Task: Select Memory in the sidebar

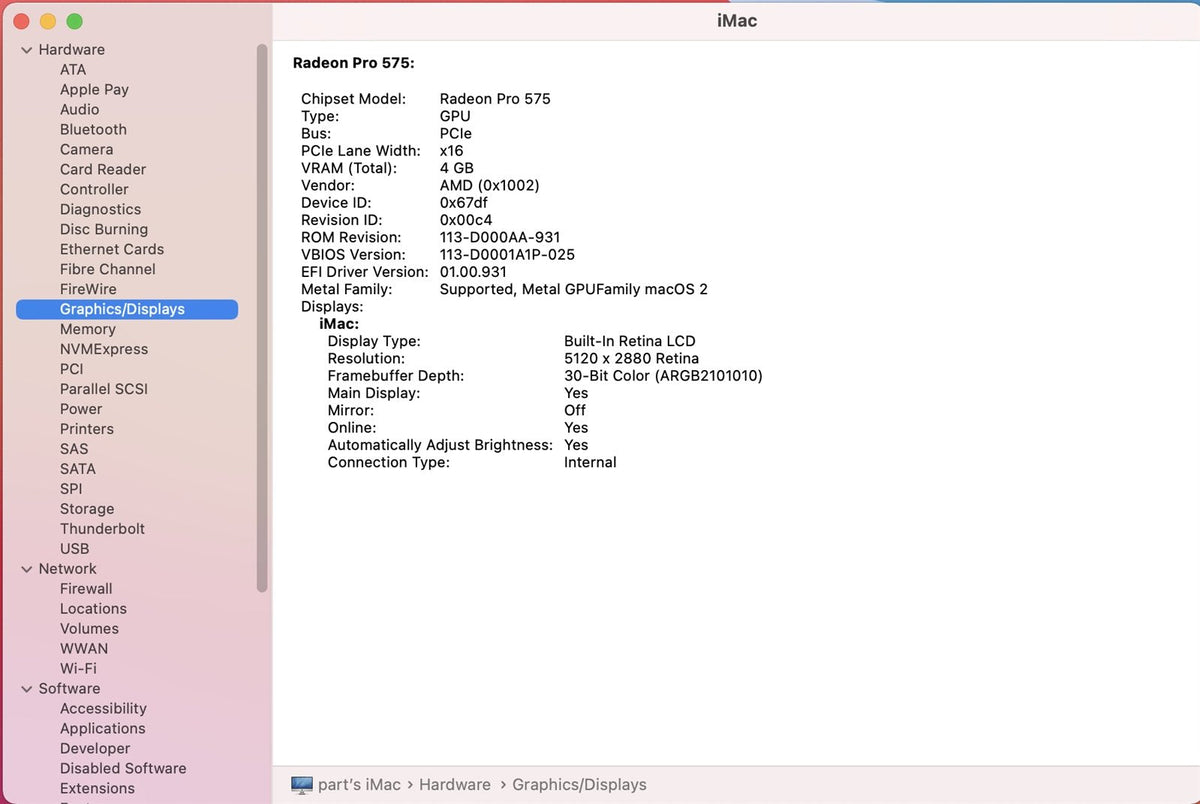Action: click(87, 328)
